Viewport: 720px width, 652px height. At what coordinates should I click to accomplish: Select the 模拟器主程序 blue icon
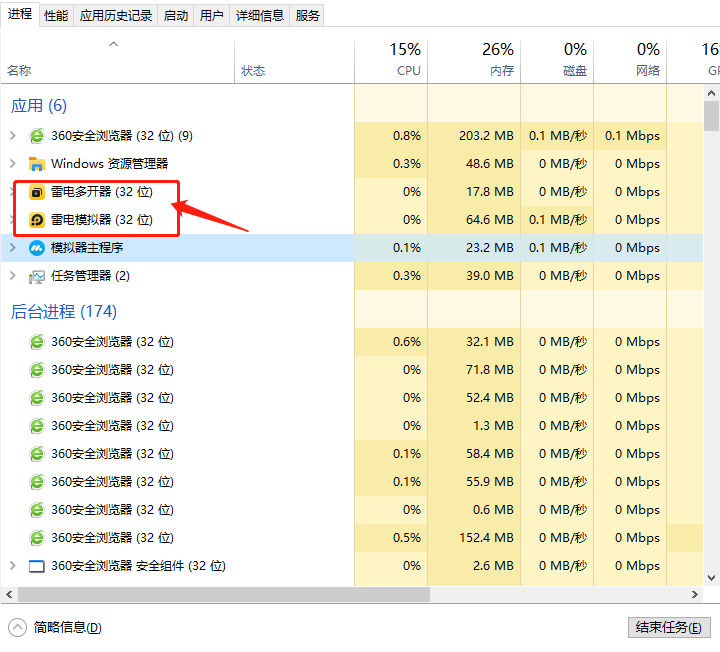tap(37, 248)
